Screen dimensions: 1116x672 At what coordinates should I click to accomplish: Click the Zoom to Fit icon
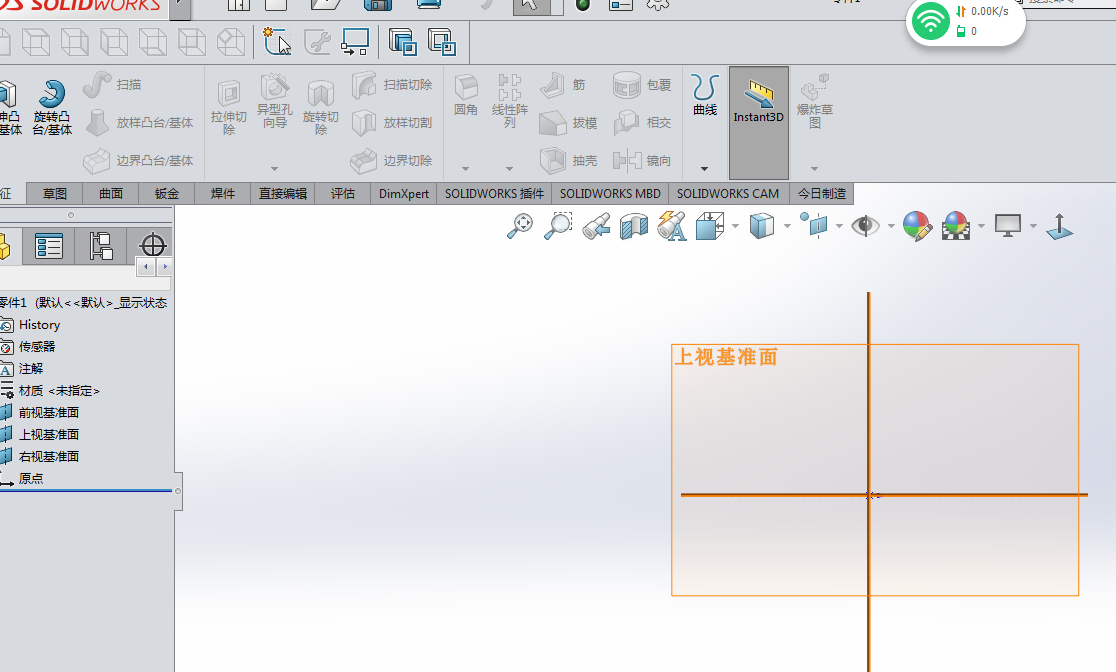pyautogui.click(x=520, y=226)
